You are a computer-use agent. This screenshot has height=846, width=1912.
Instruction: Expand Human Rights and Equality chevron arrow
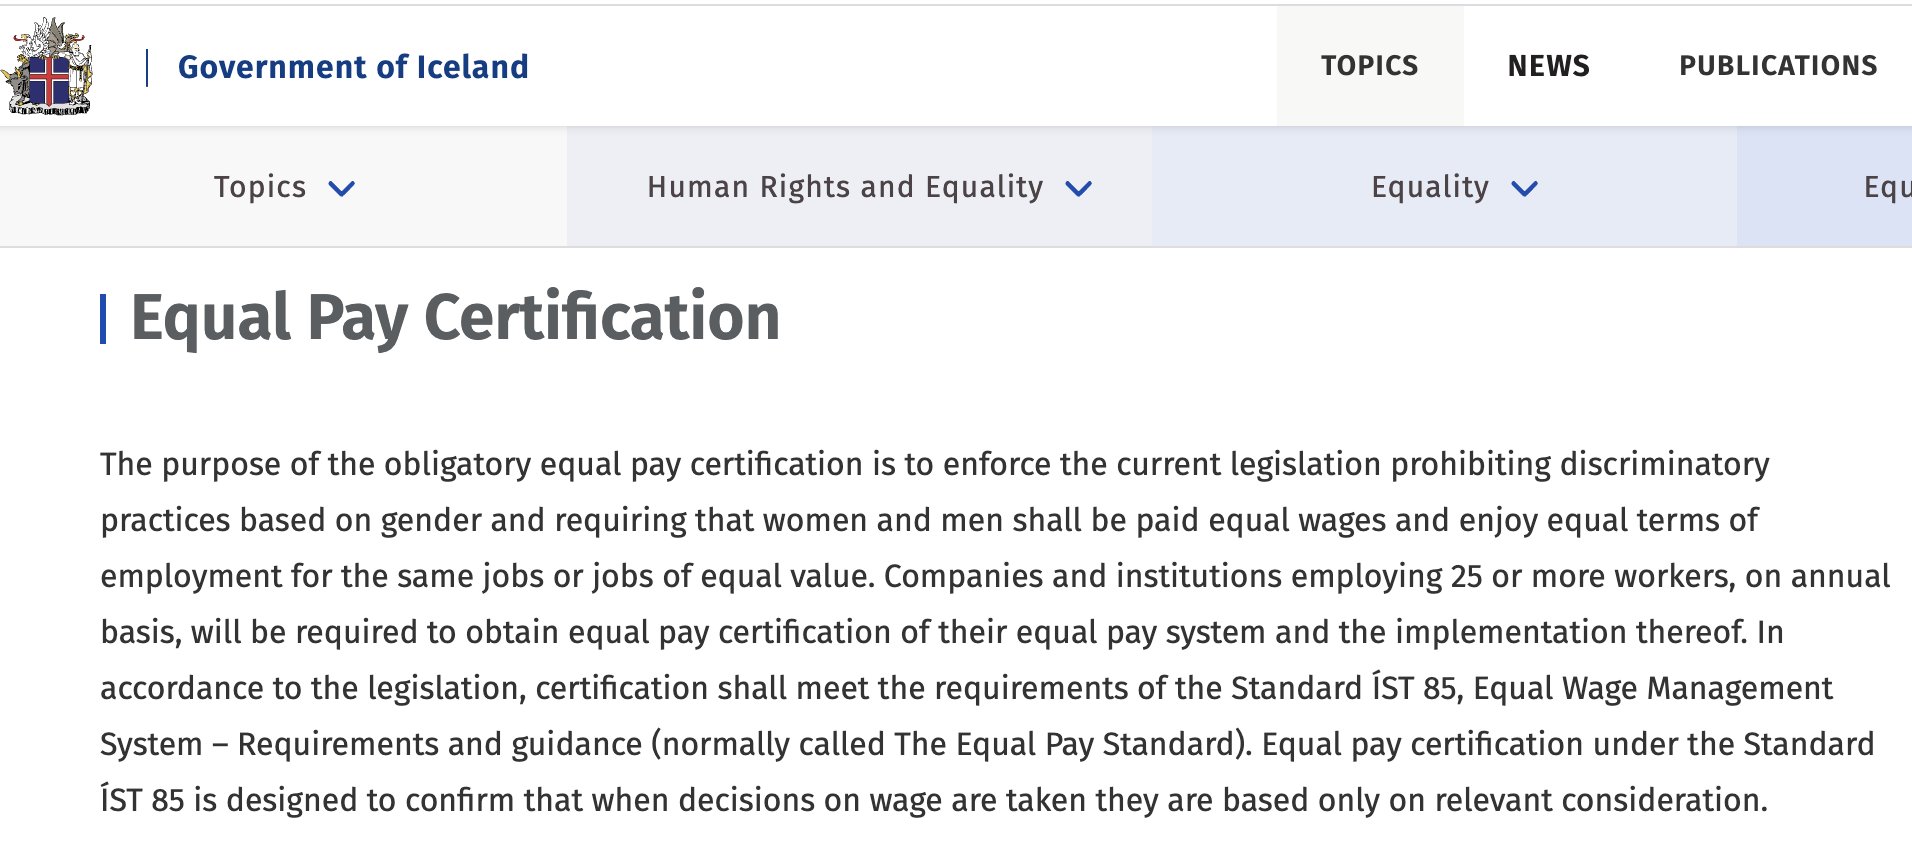click(x=1079, y=188)
